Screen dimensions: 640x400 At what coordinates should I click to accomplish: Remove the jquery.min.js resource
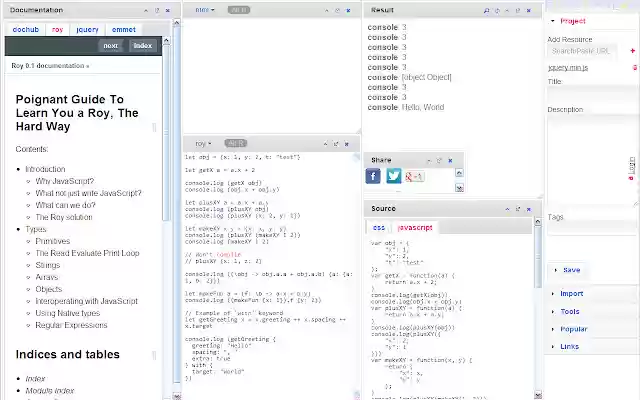point(635,68)
